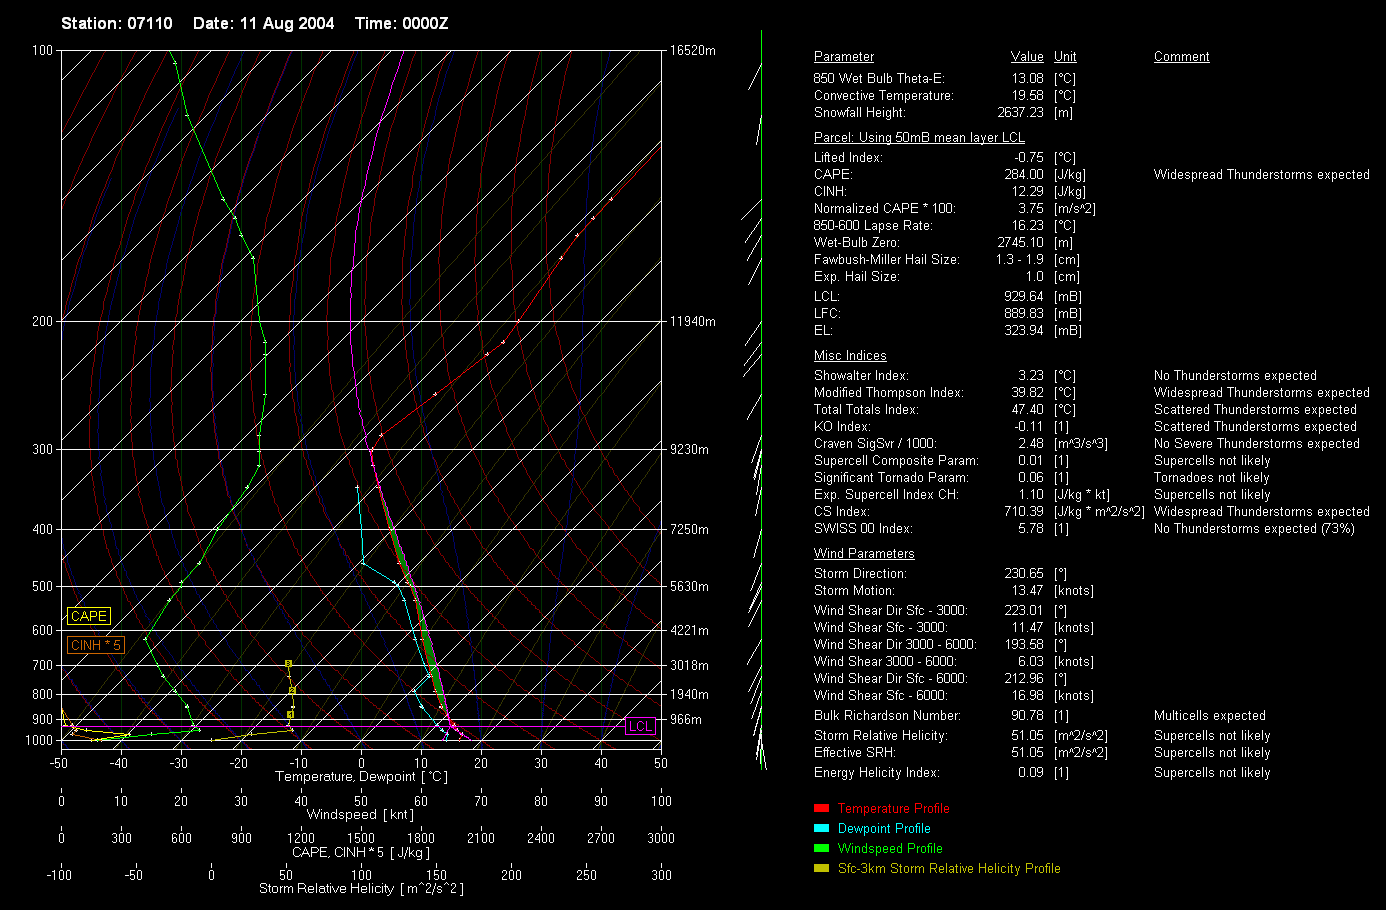1386x910 pixels.
Task: Click the 'CAPE, CINH * 5 [J/kg]' axis title
Action: [x=360, y=852]
